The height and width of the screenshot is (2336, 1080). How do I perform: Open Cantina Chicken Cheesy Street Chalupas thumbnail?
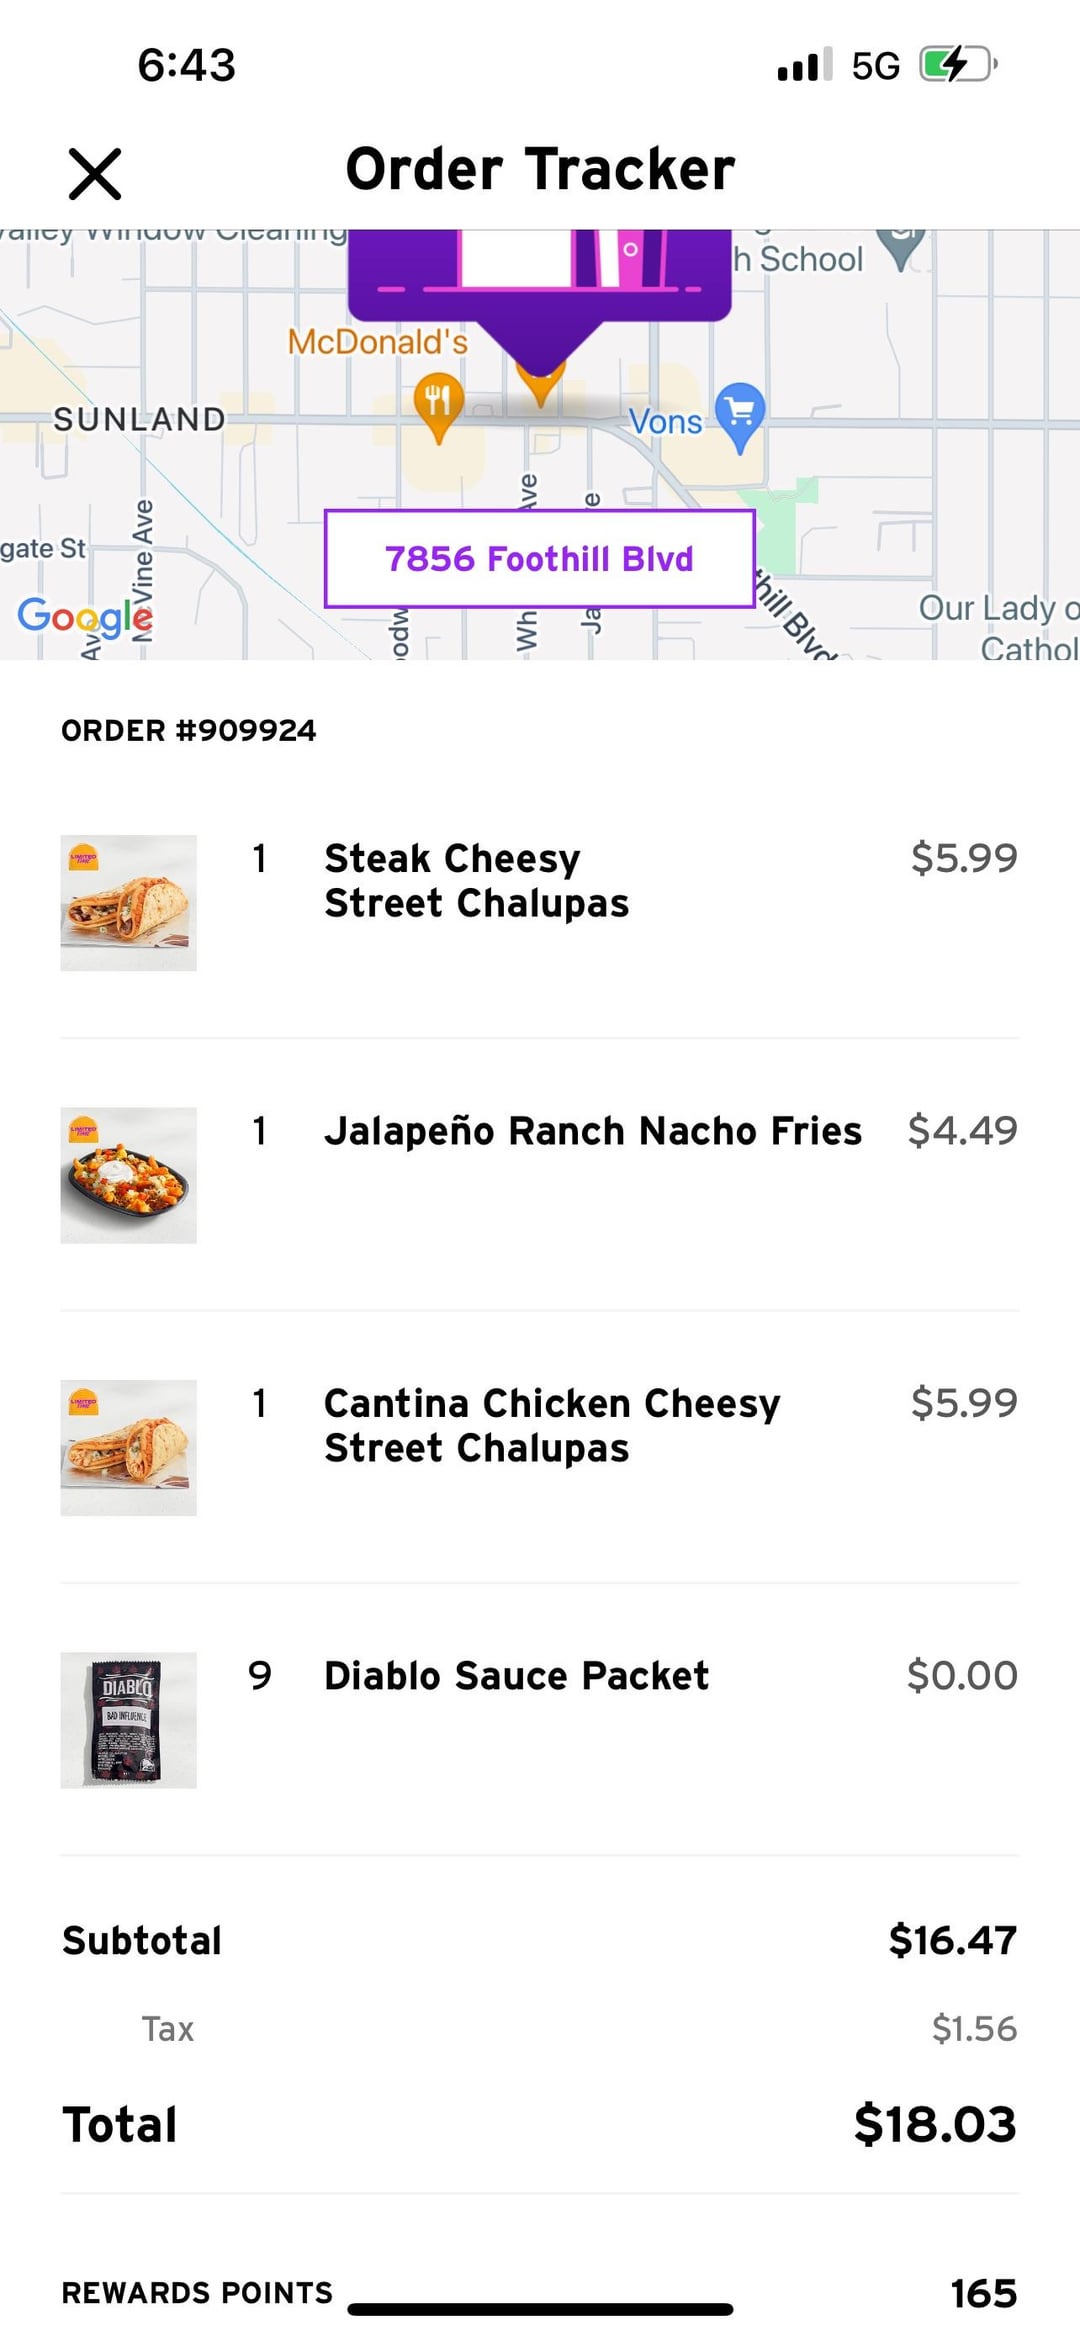point(129,1447)
